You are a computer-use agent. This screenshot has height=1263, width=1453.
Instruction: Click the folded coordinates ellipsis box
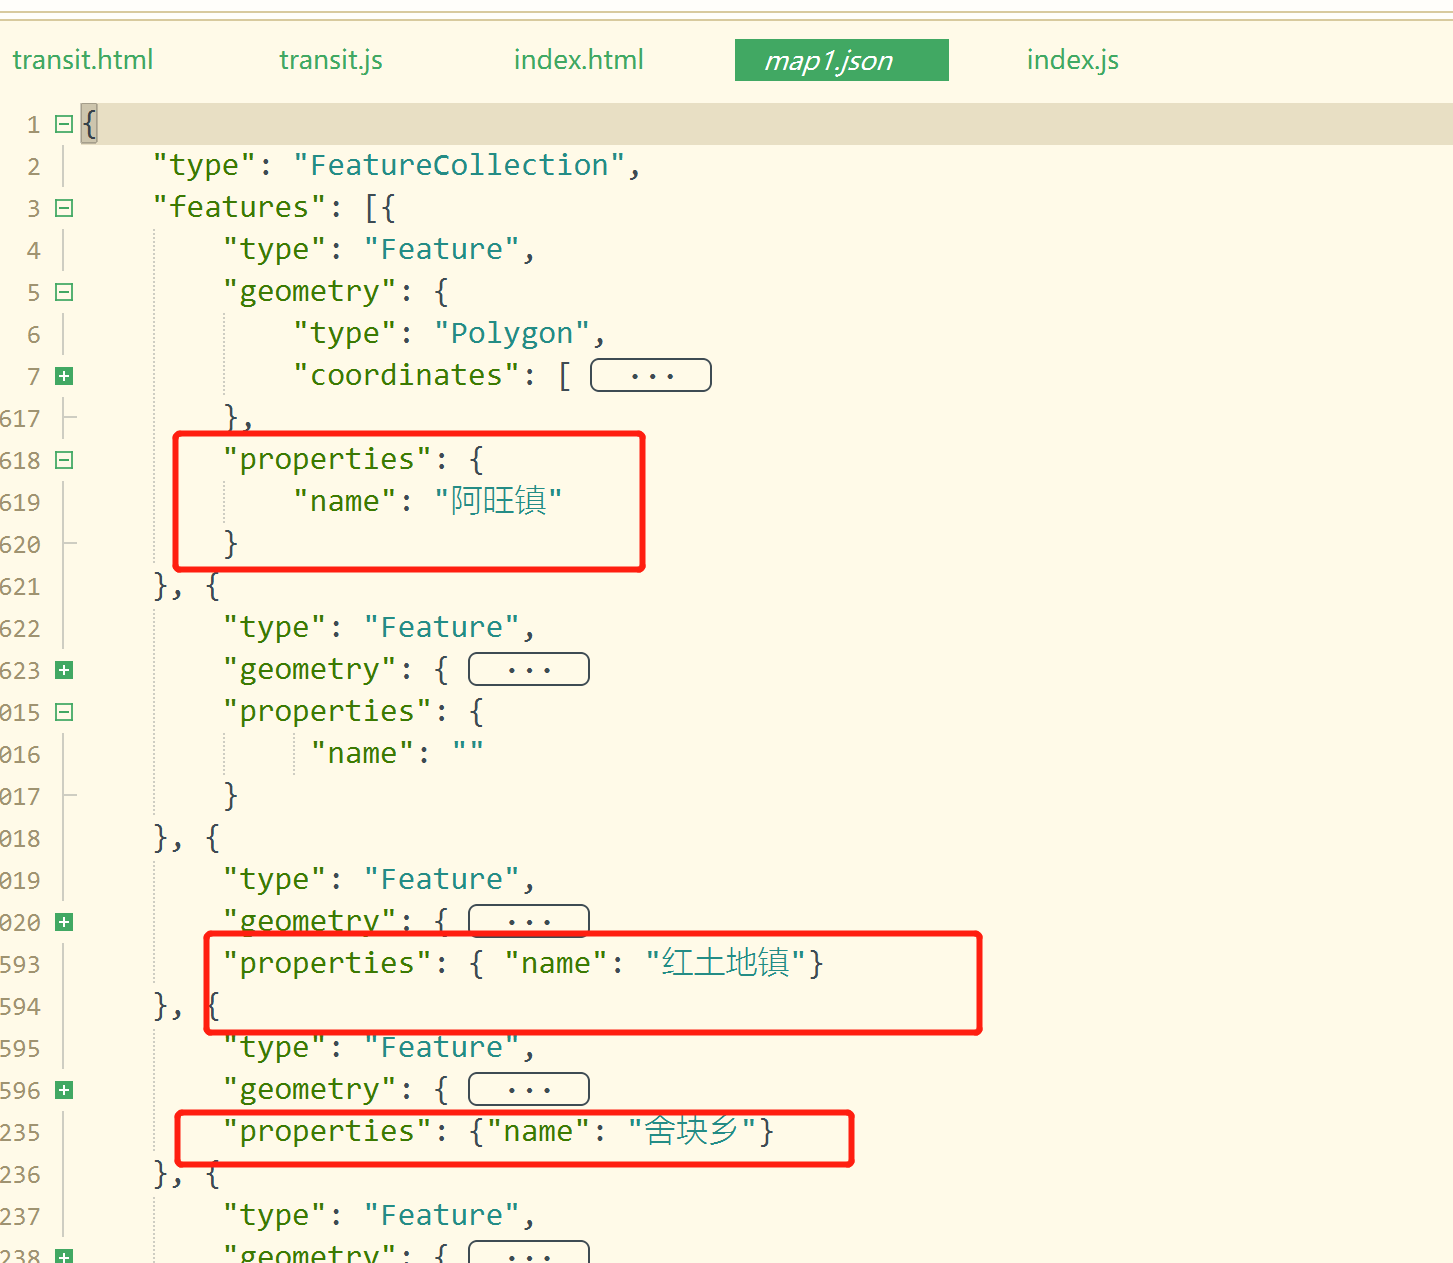tap(651, 375)
